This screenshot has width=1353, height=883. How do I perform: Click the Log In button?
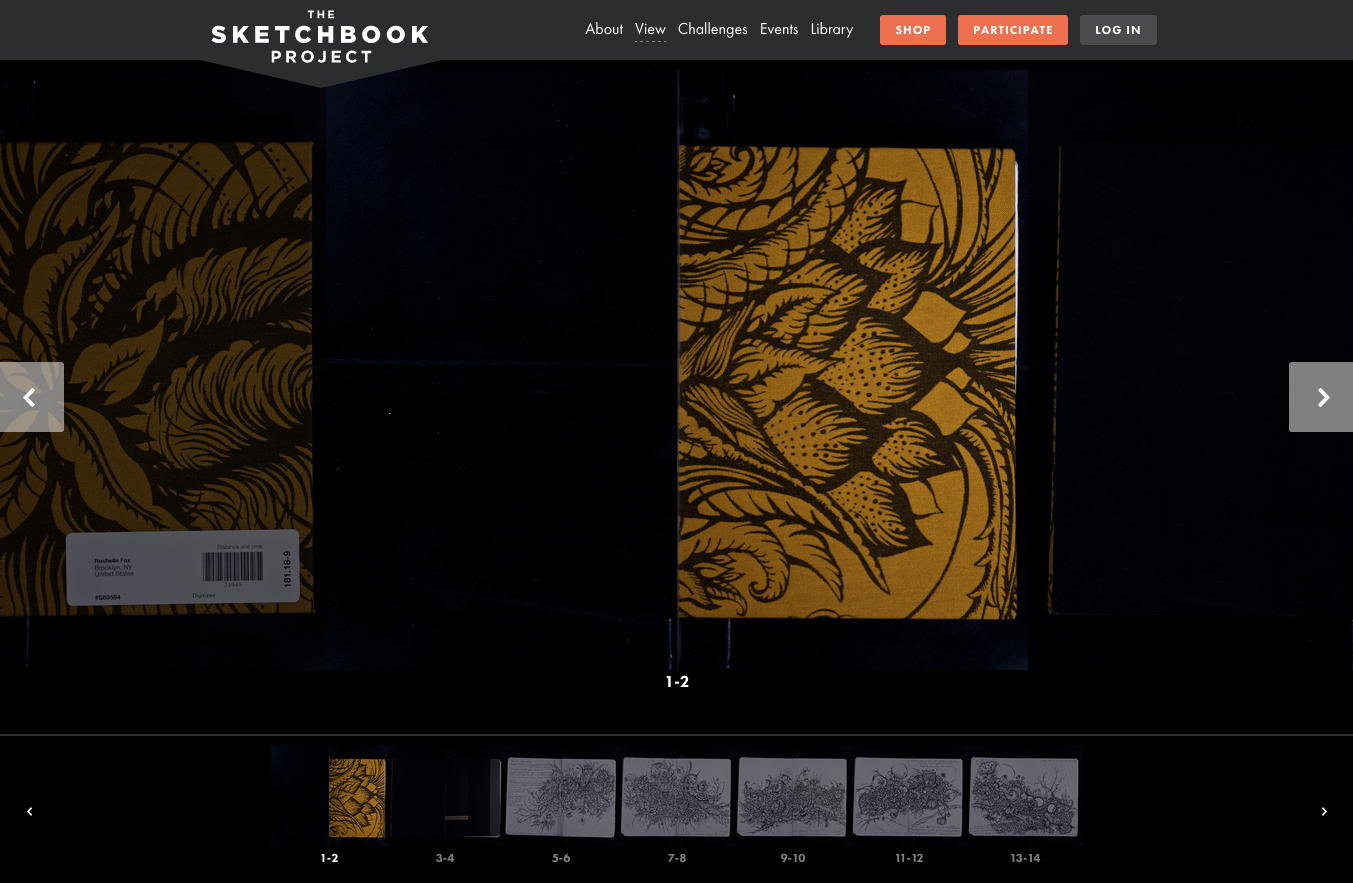pos(1118,30)
